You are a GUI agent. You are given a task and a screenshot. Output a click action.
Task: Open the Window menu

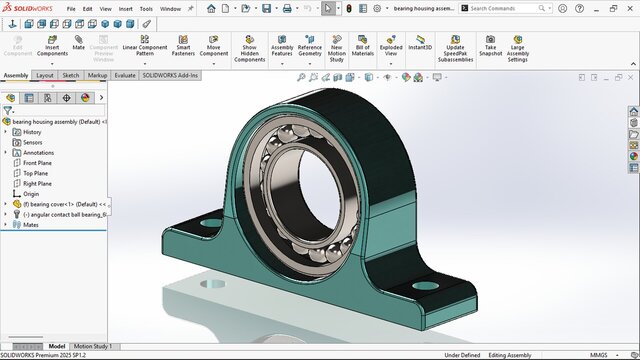pyautogui.click(x=170, y=9)
